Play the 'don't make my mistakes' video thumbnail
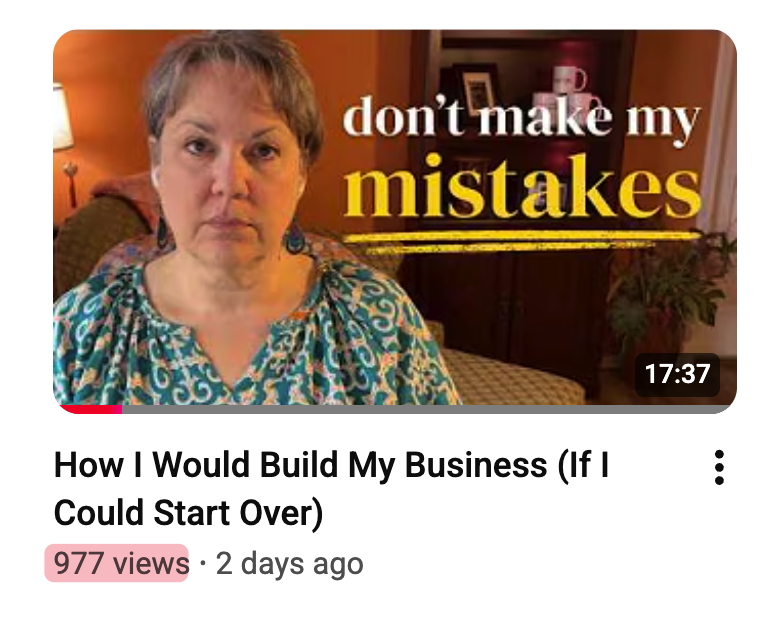 pos(395,222)
